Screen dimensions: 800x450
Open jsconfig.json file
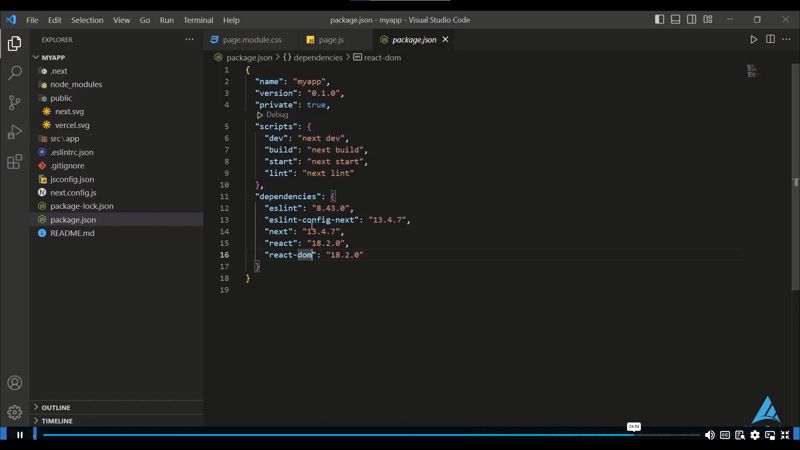tap(117, 179)
